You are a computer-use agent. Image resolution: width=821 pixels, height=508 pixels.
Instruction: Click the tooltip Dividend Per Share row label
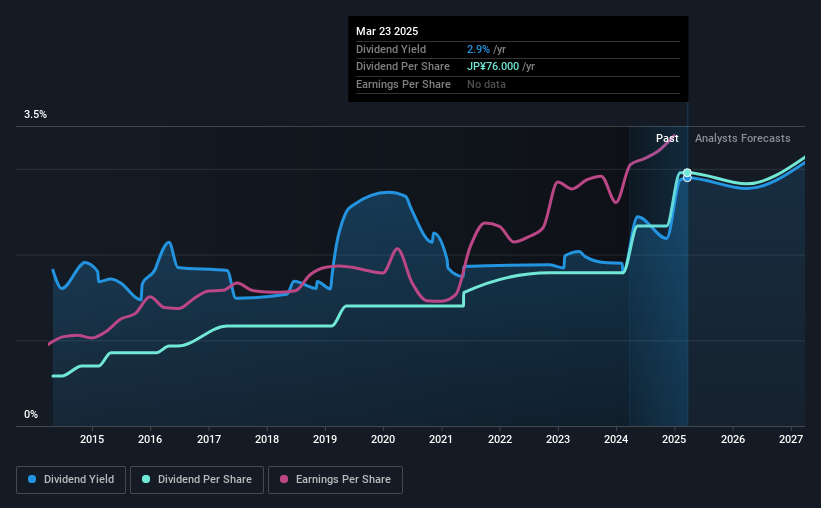[x=403, y=67]
